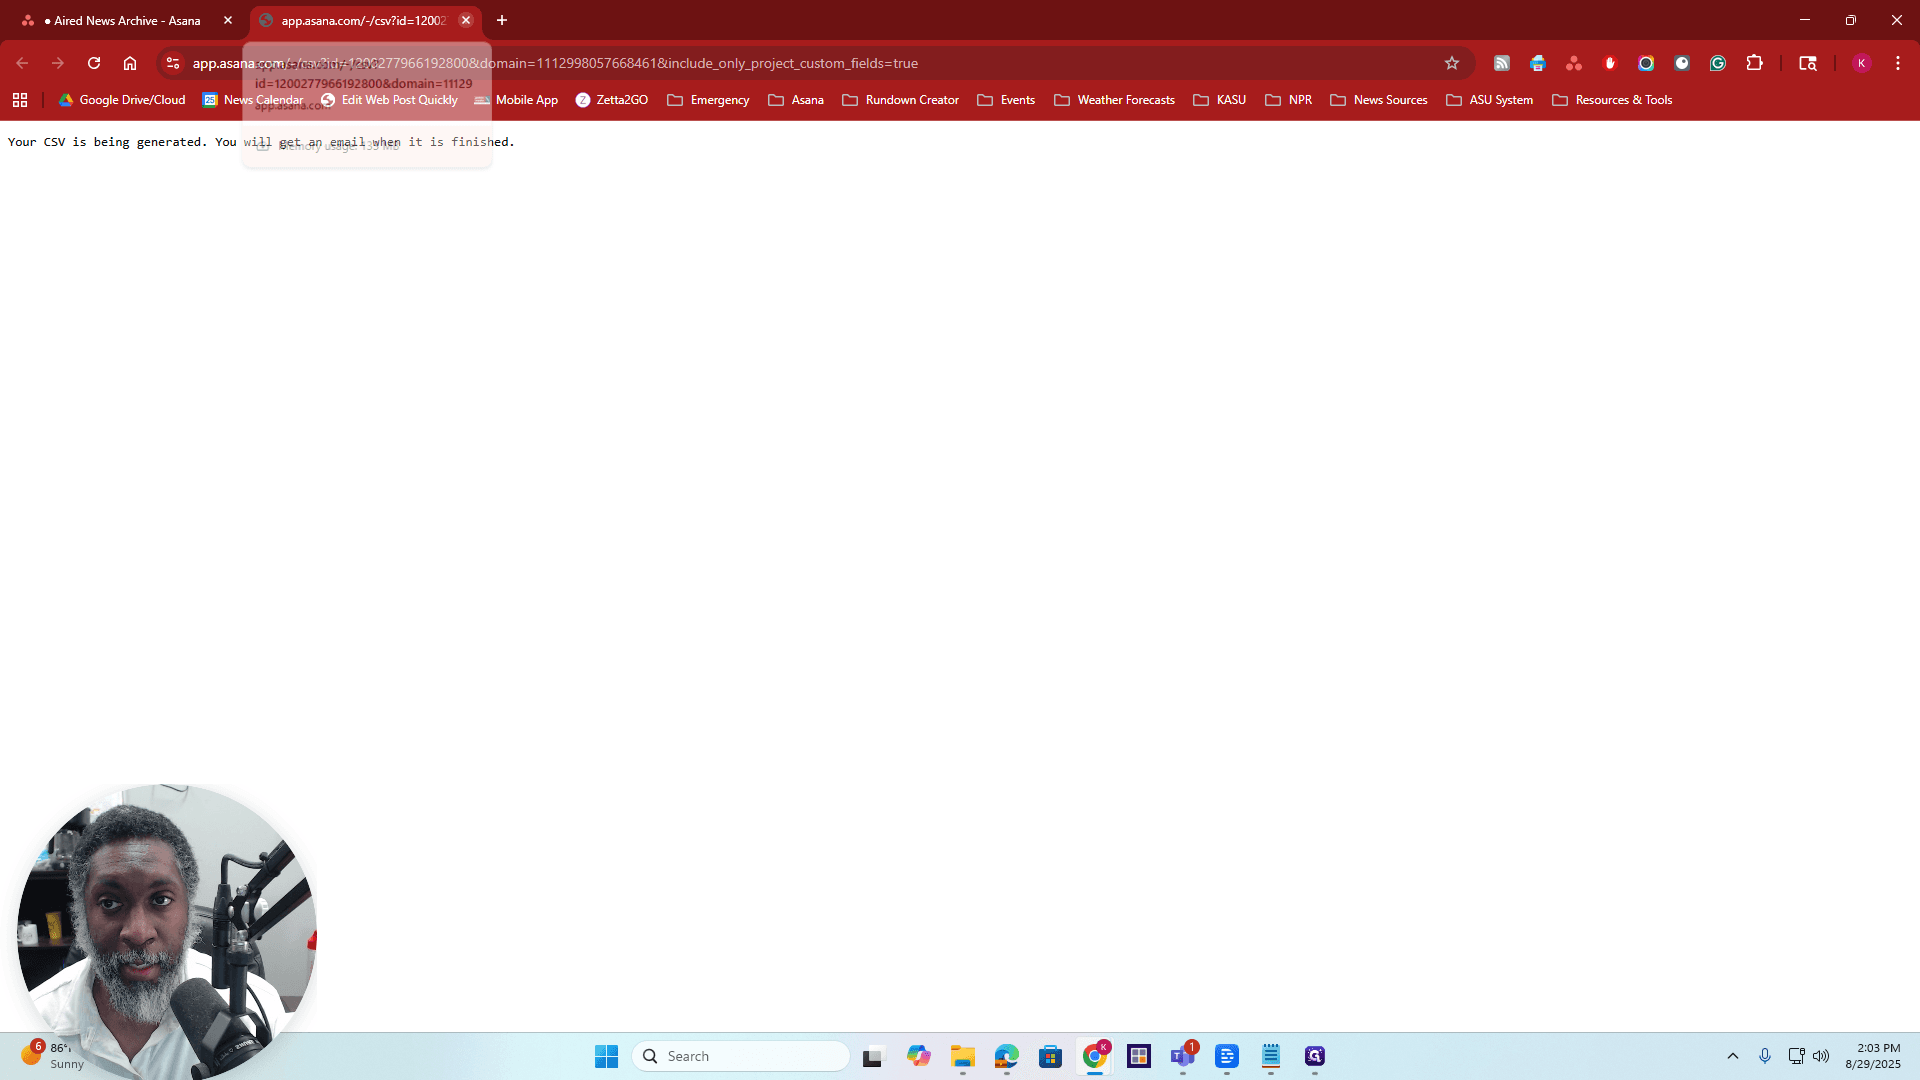Switch to the Aired News Archive Asana tab
This screenshot has height=1080, width=1920.
125,20
